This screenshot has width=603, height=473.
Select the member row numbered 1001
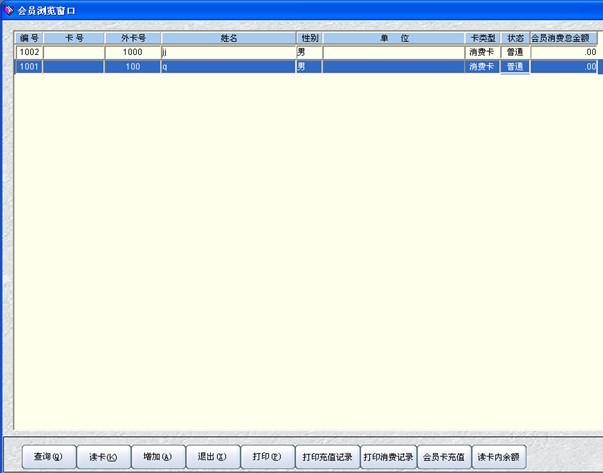coord(28,66)
